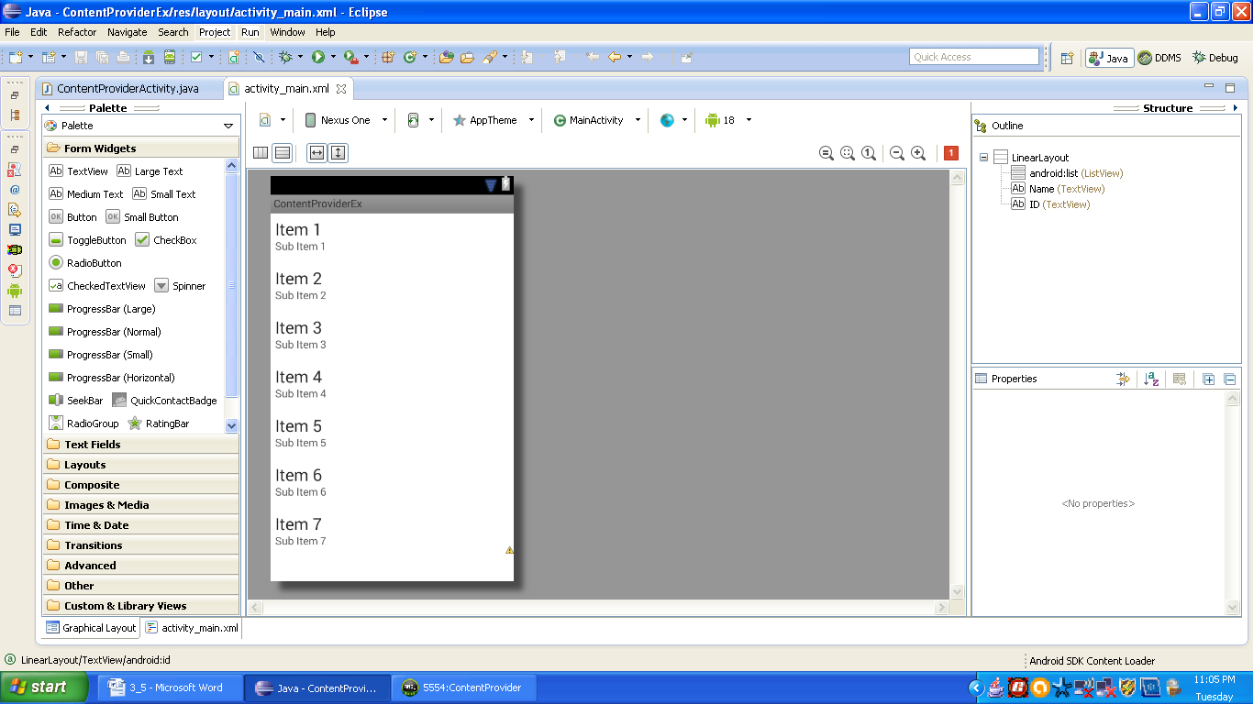Screen dimensions: 1253x704
Task: Select the RadioButton widget in palette
Action: pyautogui.click(x=86, y=263)
